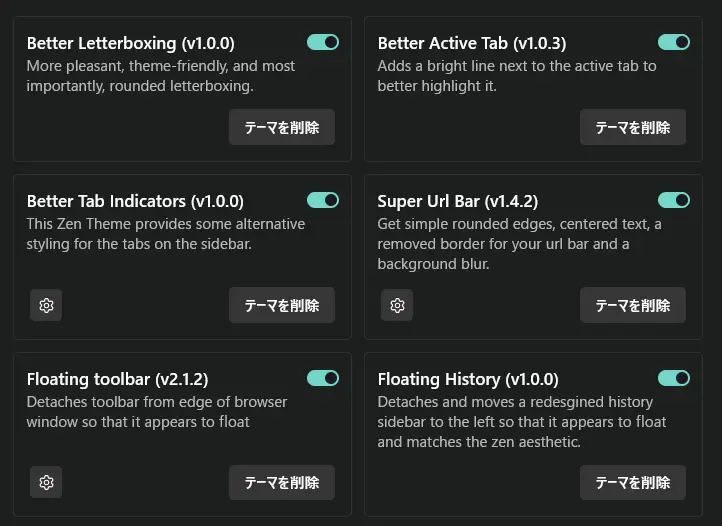Turn off Super Url Bar toggle
The width and height of the screenshot is (722, 526).
tap(674, 200)
